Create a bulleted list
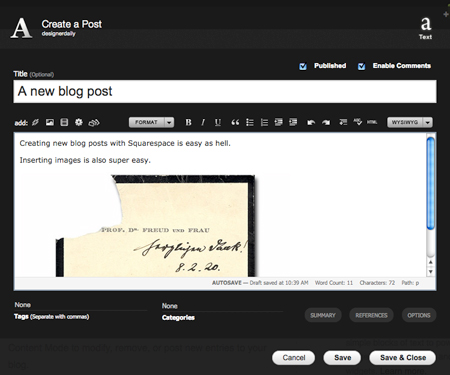Viewport: 450px width, 375px height. pyautogui.click(x=250, y=122)
